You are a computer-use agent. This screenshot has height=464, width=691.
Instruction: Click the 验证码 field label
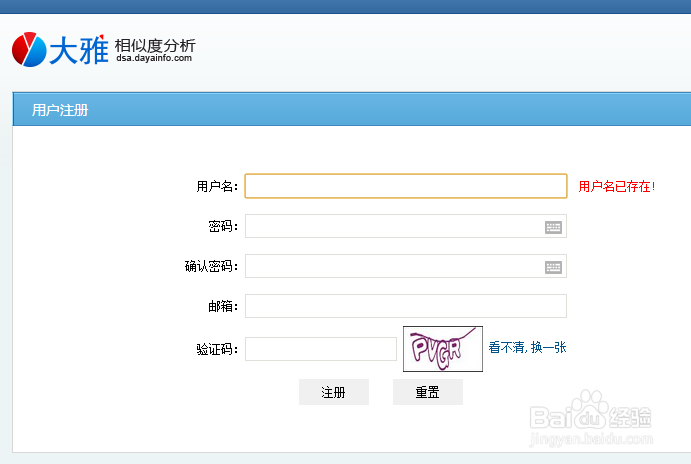[217, 349]
